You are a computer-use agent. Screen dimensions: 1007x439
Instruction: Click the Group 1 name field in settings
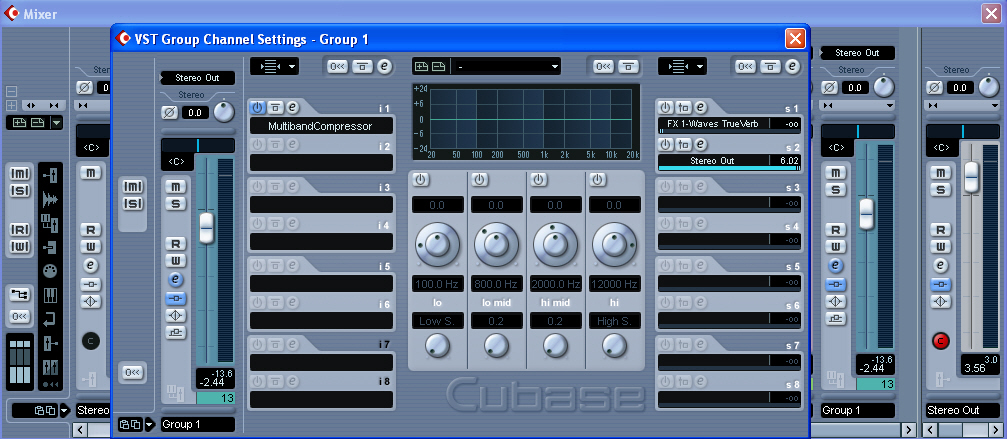pos(197,424)
